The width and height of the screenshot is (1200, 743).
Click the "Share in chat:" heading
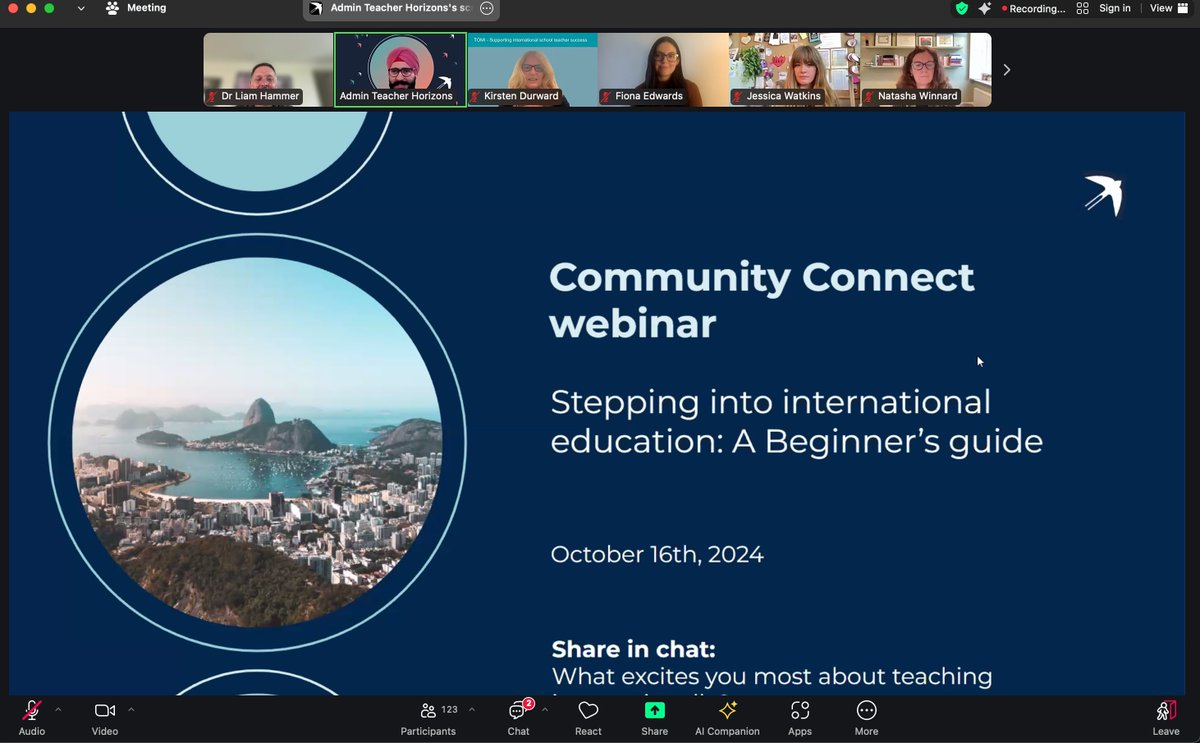click(x=634, y=649)
